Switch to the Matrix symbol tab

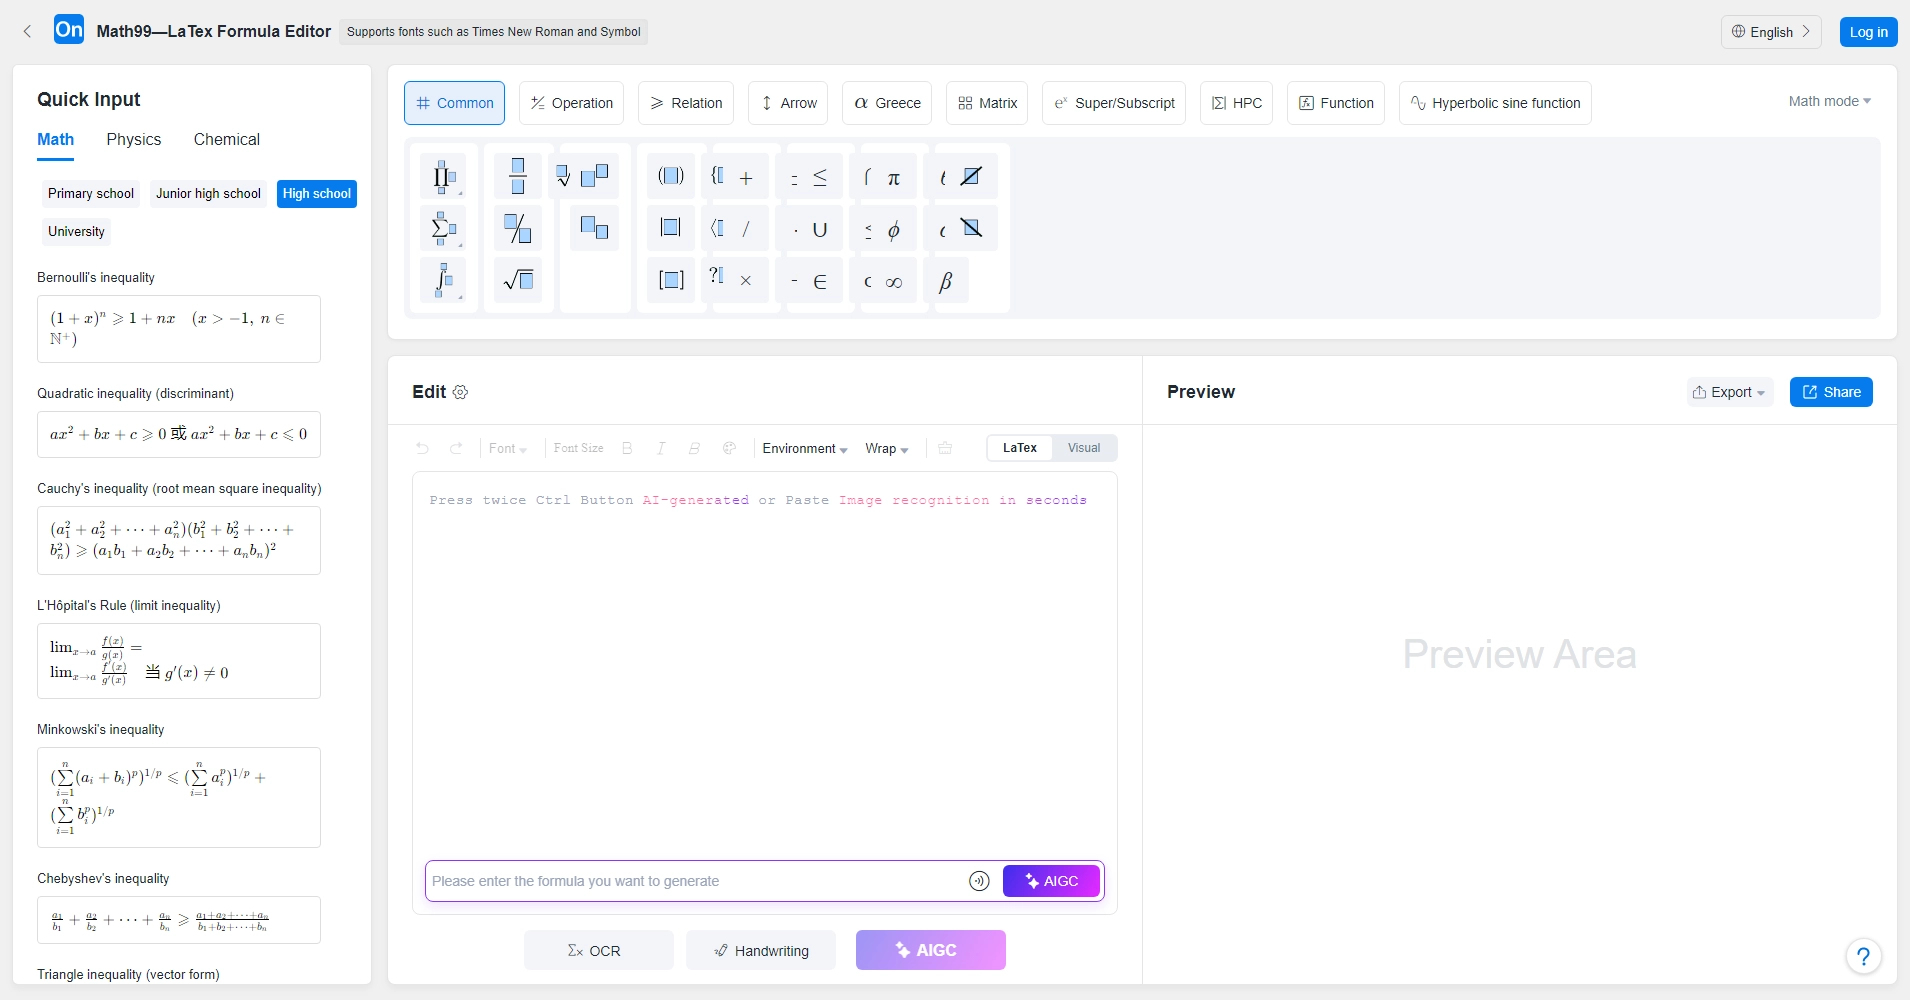(x=987, y=103)
